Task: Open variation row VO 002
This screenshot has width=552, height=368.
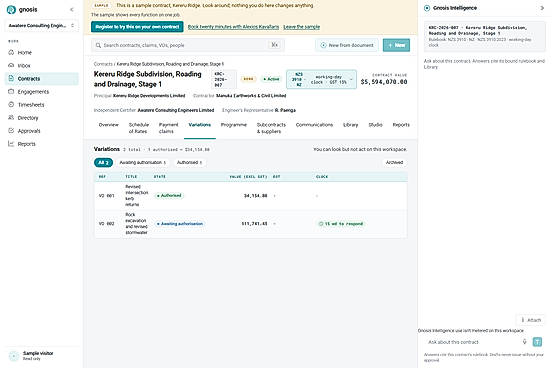Action: [x=251, y=224]
